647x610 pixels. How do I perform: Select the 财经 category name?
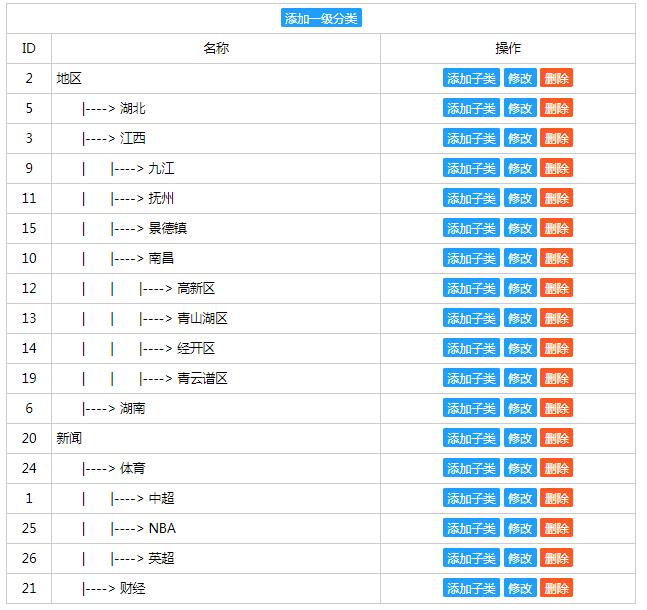pyautogui.click(x=133, y=588)
